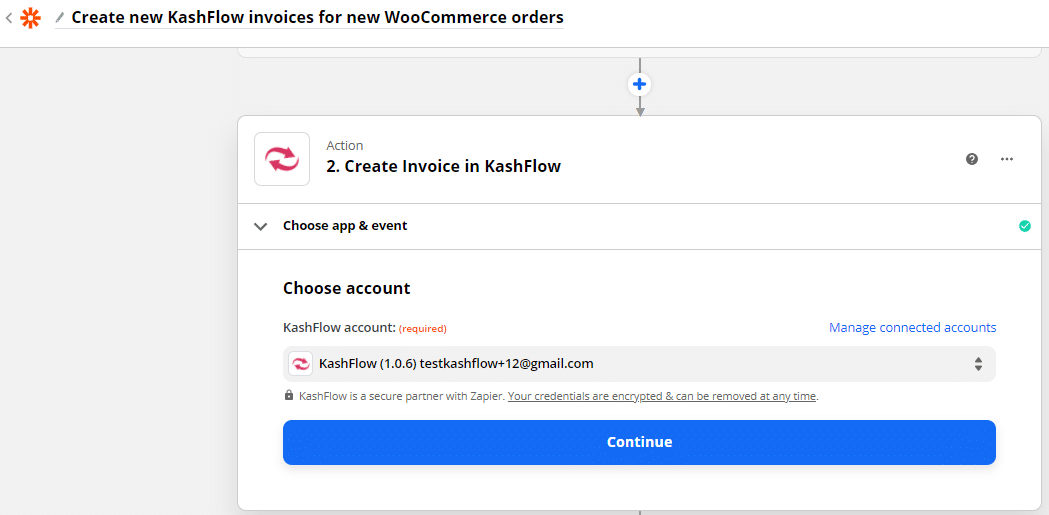Click the small KashFlow icon in account field

pos(300,364)
